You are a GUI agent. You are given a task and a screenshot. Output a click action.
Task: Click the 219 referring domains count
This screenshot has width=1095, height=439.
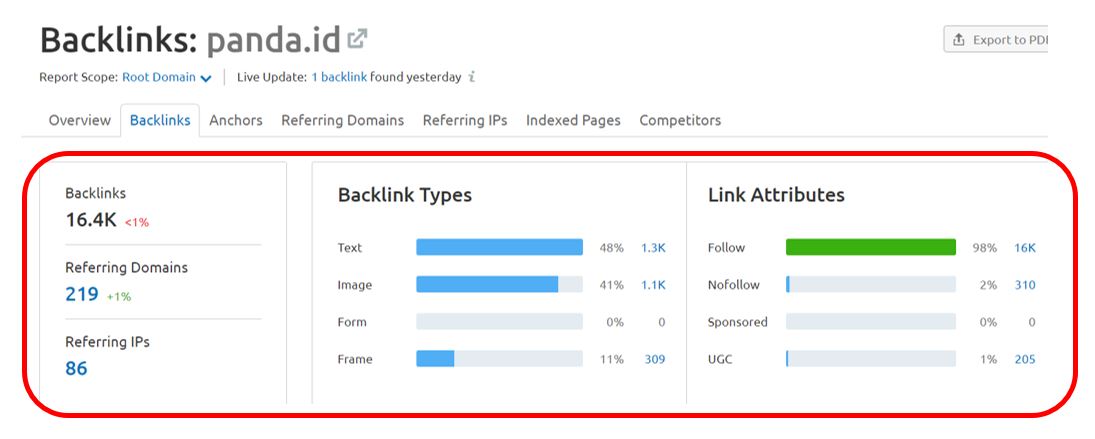point(82,294)
